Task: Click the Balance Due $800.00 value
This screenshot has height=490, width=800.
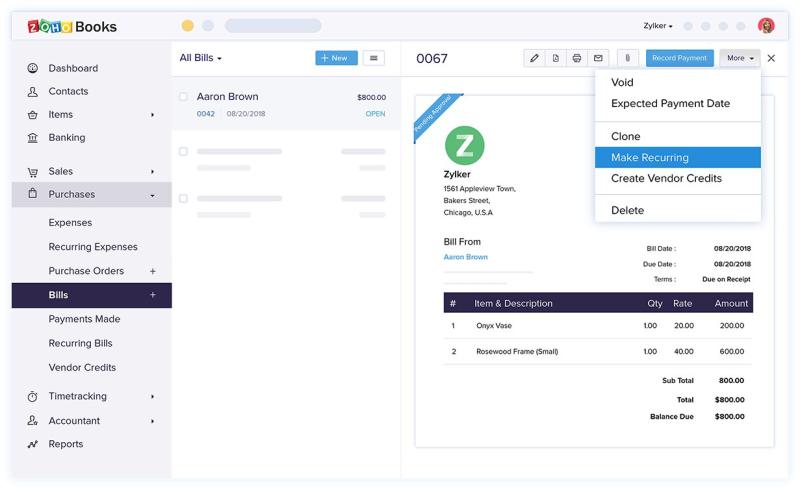Action: click(x=730, y=416)
